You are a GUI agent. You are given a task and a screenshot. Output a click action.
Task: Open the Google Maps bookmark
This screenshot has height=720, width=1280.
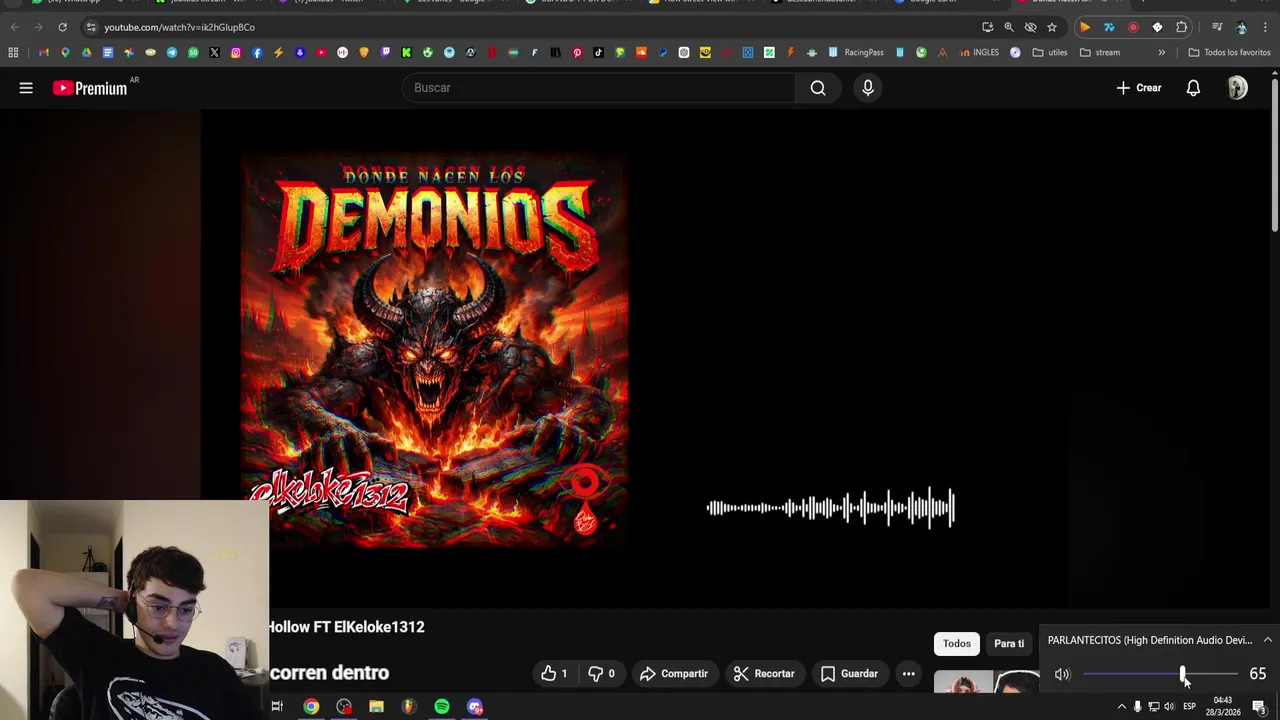(x=65, y=52)
